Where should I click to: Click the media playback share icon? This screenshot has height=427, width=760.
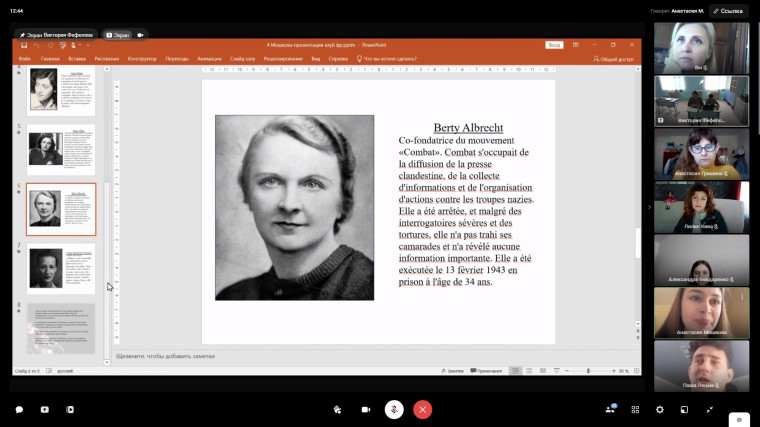(x=70, y=410)
